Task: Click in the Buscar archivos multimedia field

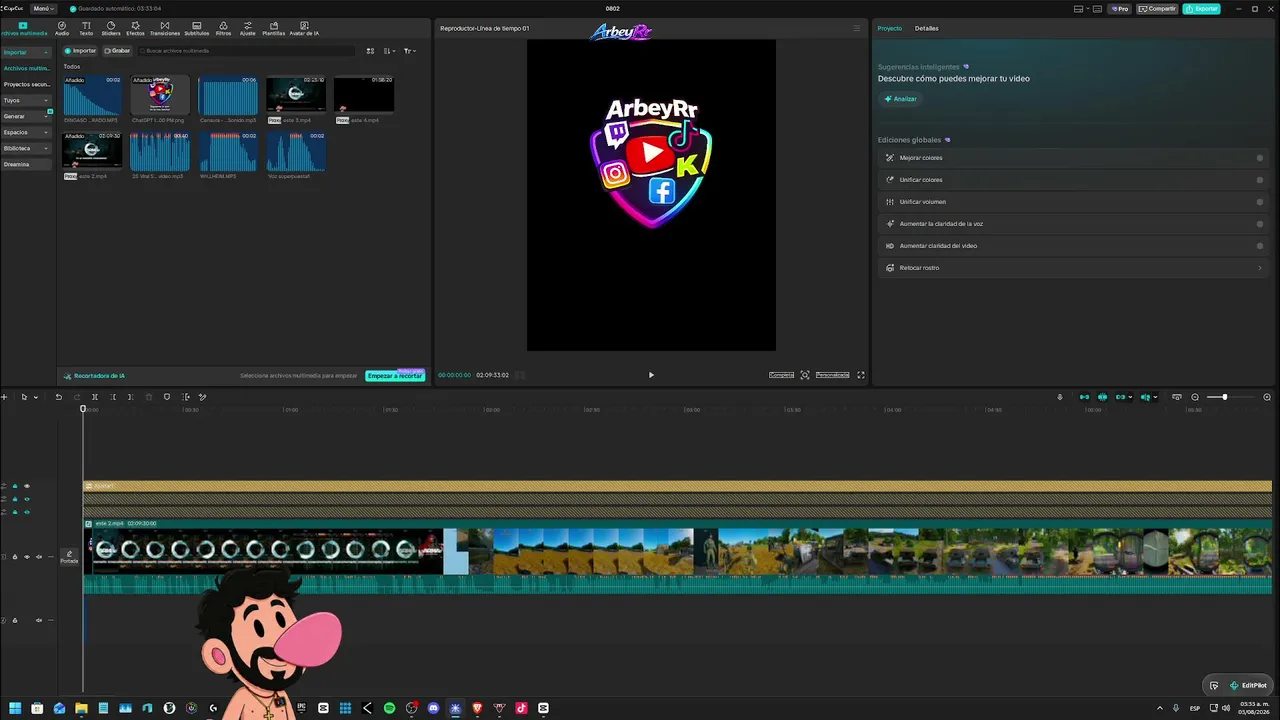Action: 246,51
